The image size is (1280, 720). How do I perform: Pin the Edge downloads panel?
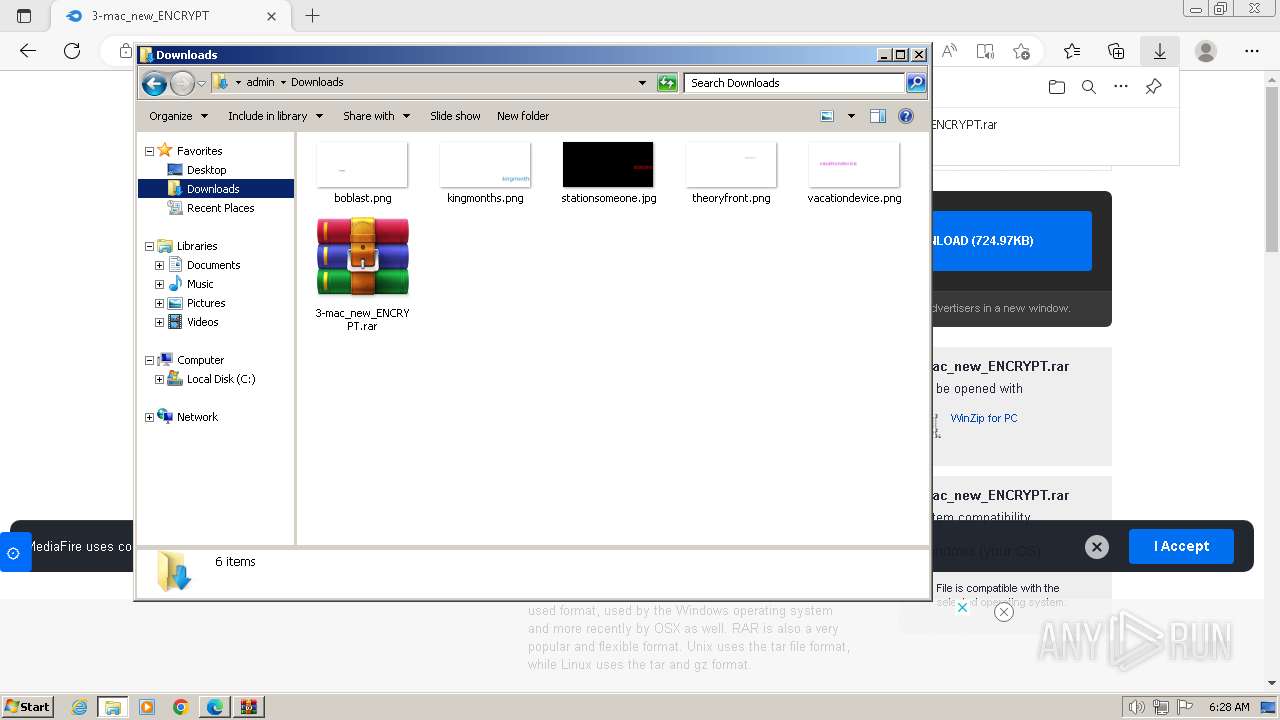pyautogui.click(x=1153, y=87)
